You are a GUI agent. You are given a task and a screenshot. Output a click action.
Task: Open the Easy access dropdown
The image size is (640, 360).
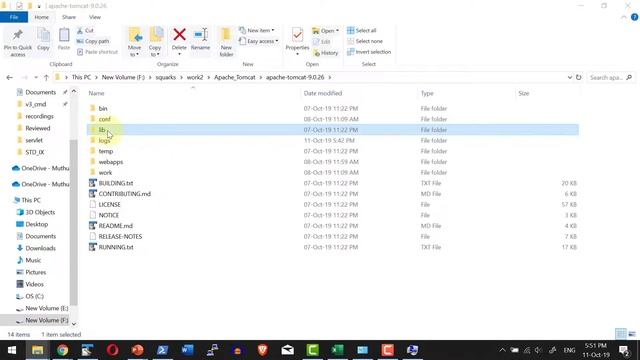[x=259, y=41]
